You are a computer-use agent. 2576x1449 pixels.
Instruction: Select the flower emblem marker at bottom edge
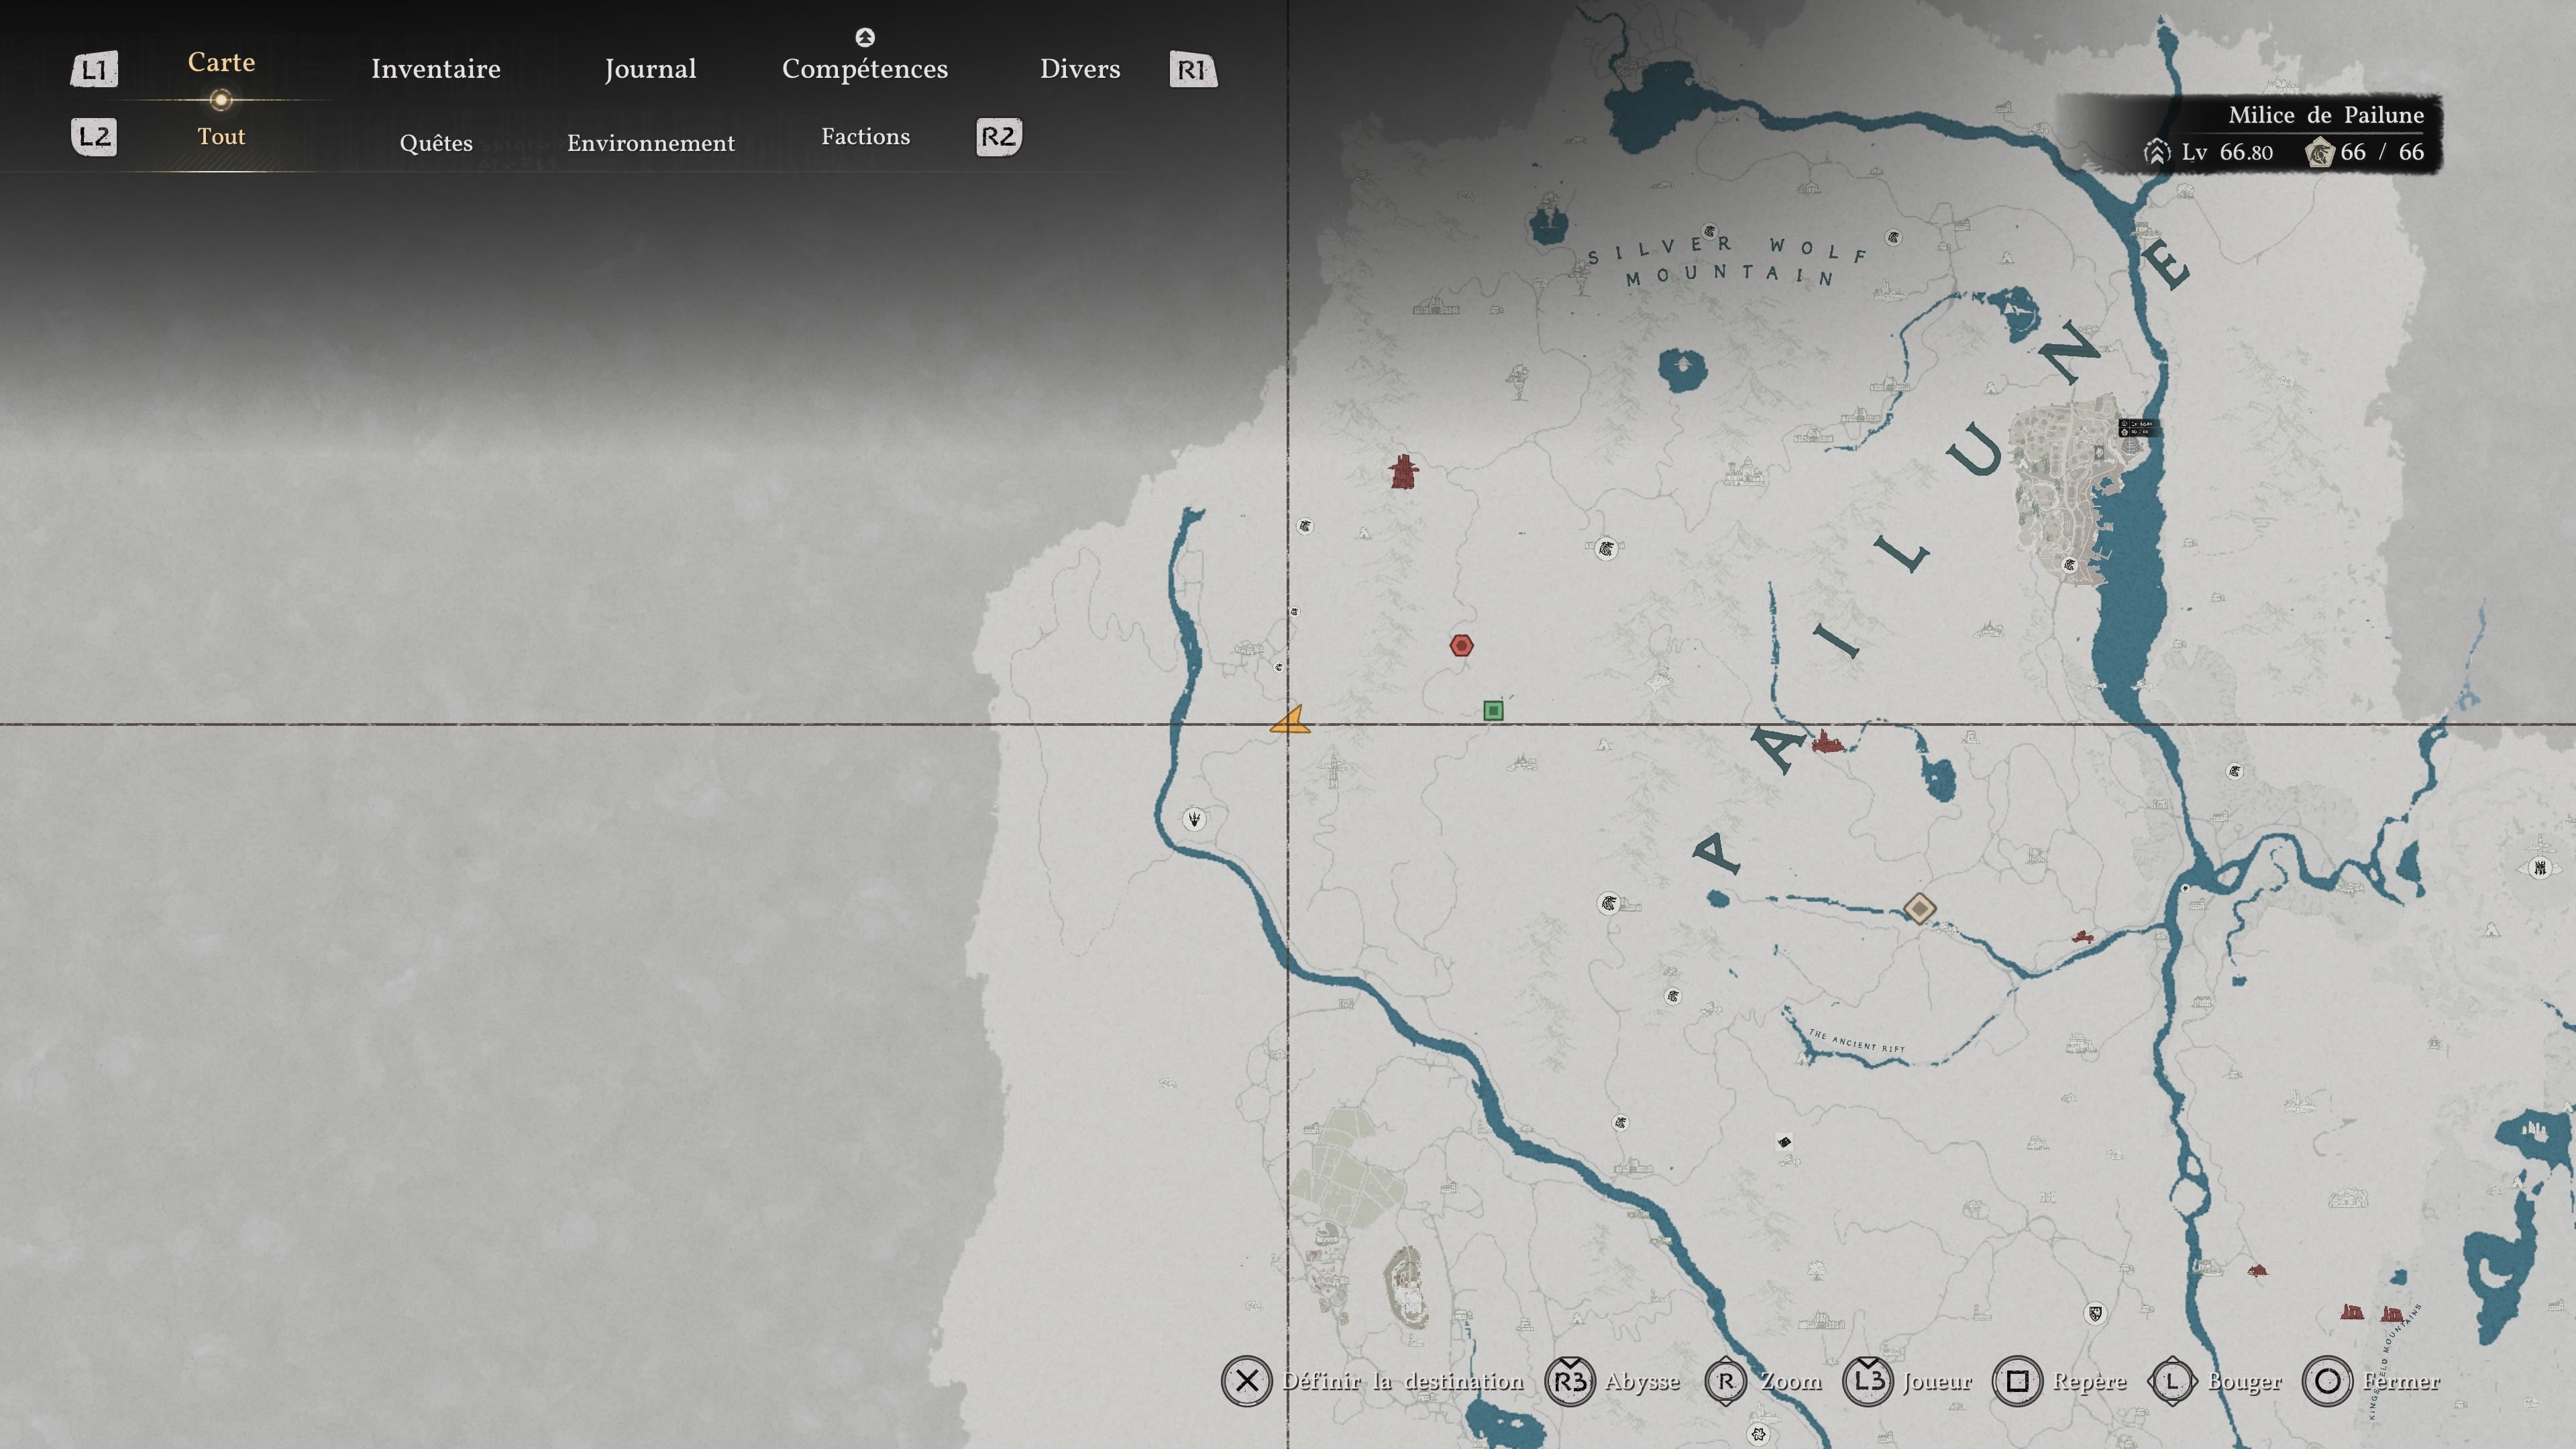tap(1759, 1435)
